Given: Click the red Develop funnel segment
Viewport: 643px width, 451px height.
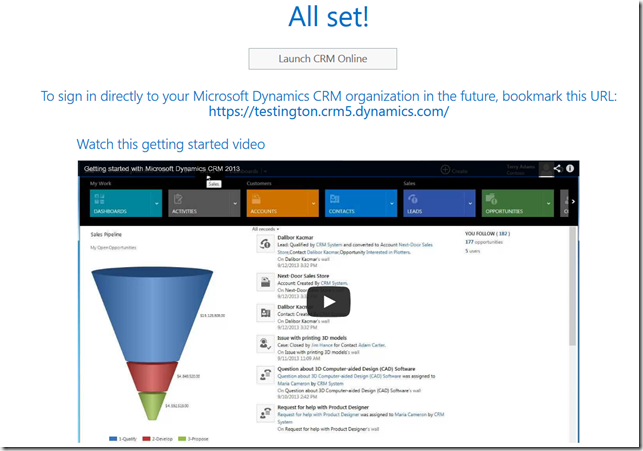Looking at the screenshot, I should (x=152, y=376).
